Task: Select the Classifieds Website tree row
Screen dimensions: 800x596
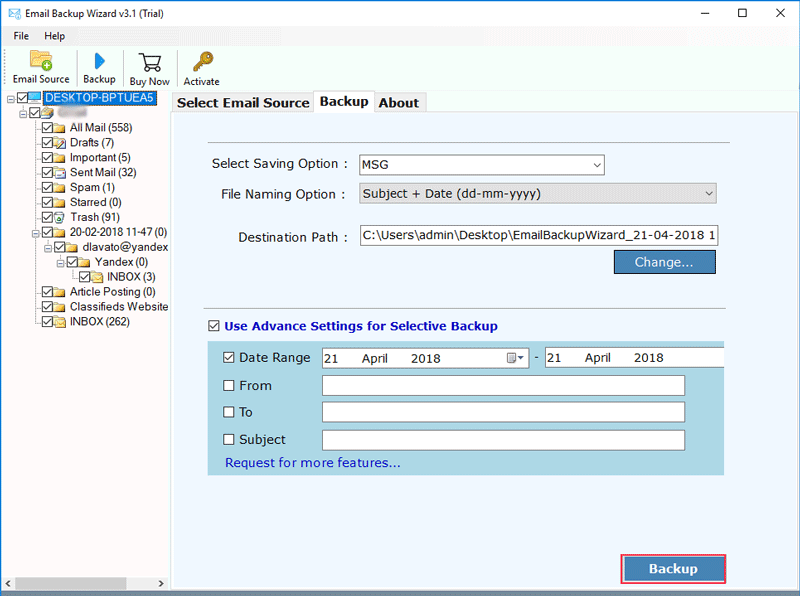Action: pos(119,307)
